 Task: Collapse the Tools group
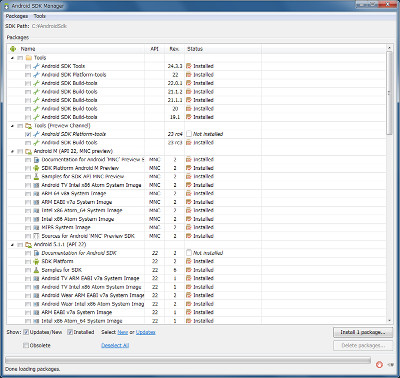click(13, 58)
